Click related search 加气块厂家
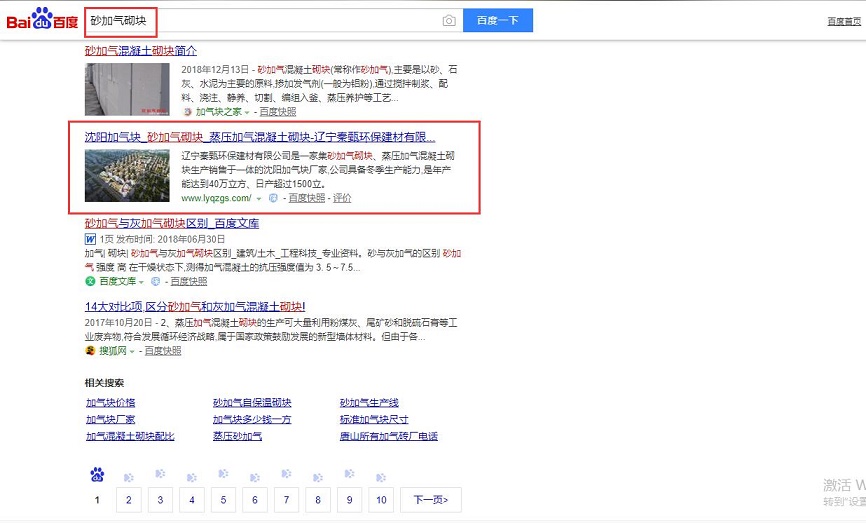The width and height of the screenshot is (866, 523). [110, 419]
